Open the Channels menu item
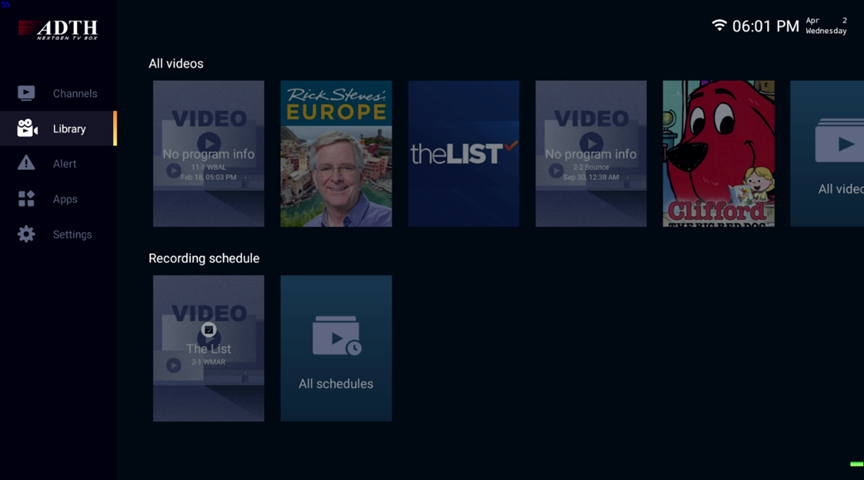This screenshot has height=480, width=864. coord(58,93)
